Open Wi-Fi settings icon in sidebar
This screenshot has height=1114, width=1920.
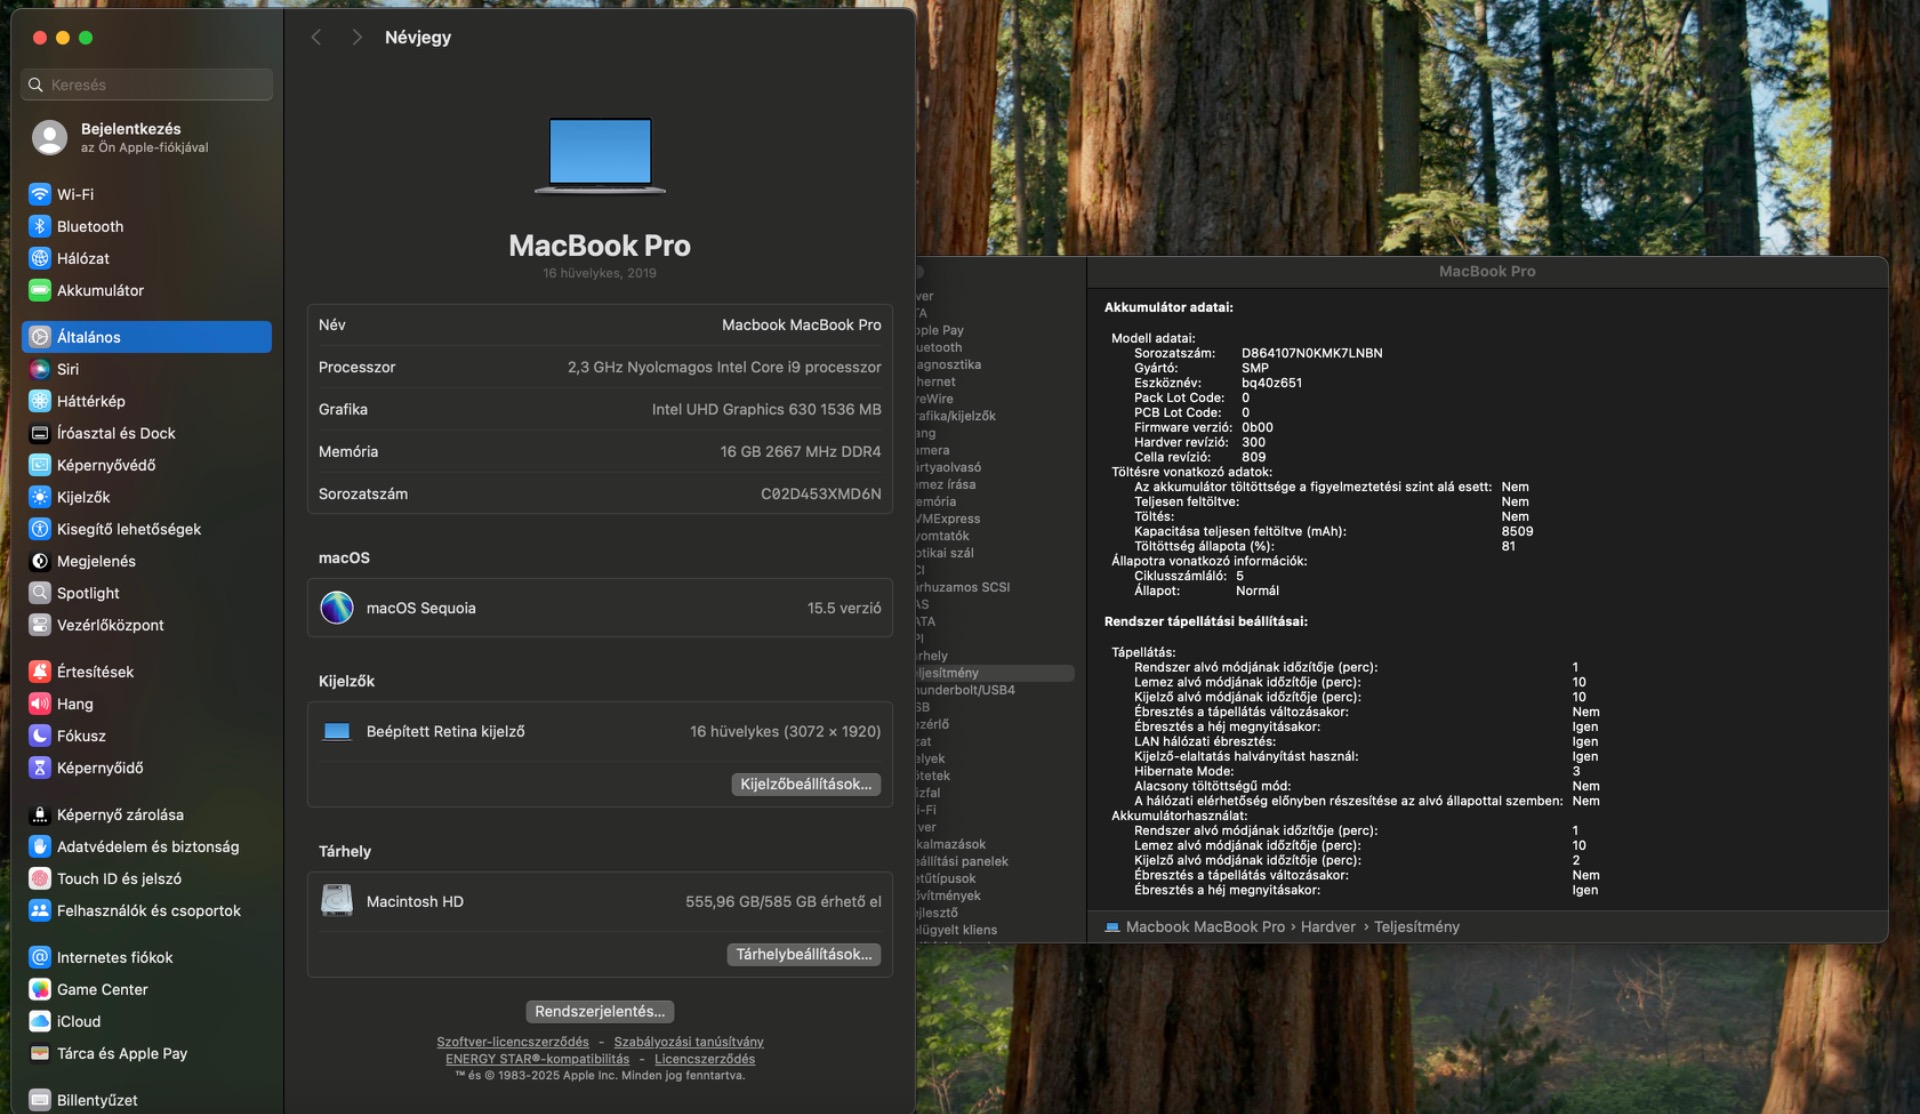pyautogui.click(x=40, y=194)
